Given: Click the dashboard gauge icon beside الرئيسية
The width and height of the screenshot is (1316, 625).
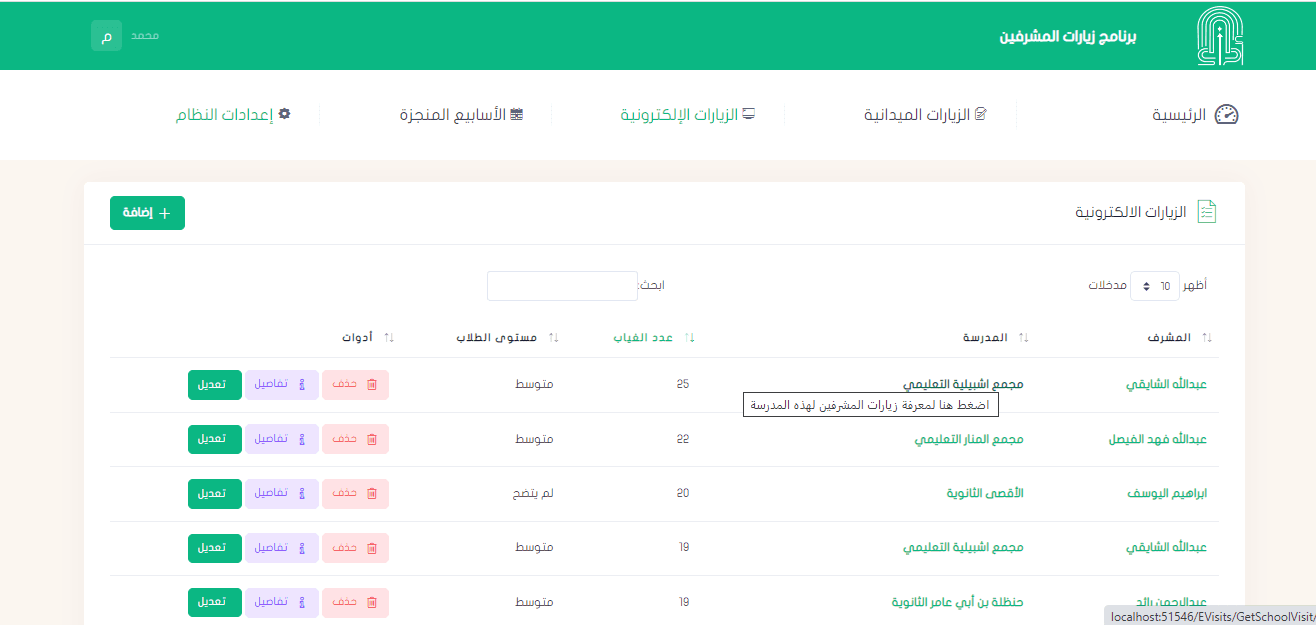Looking at the screenshot, I should click(x=1226, y=115).
